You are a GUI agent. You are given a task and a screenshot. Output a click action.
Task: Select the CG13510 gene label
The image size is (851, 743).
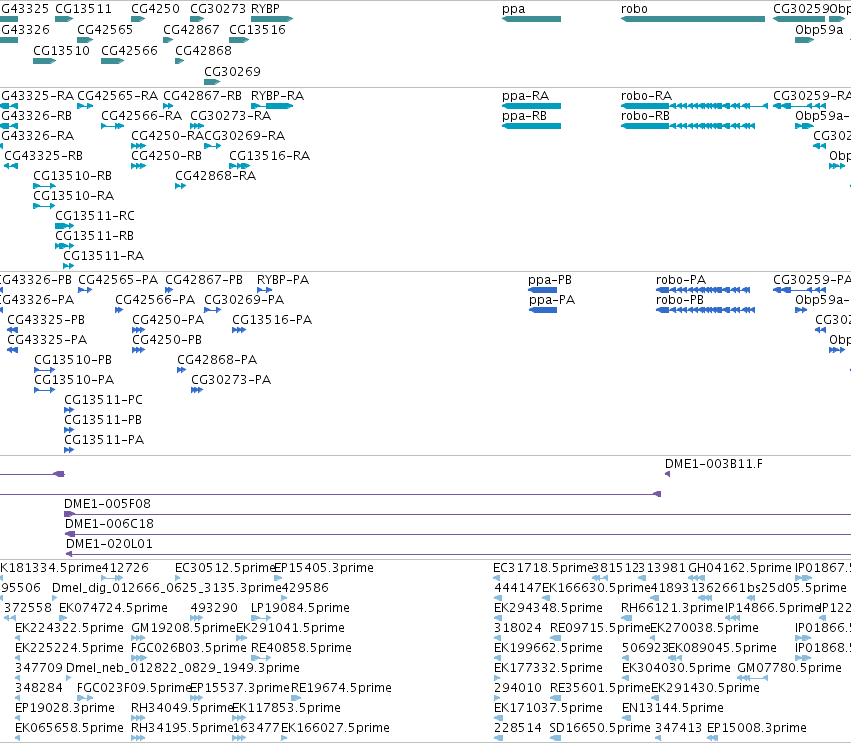coord(61,51)
